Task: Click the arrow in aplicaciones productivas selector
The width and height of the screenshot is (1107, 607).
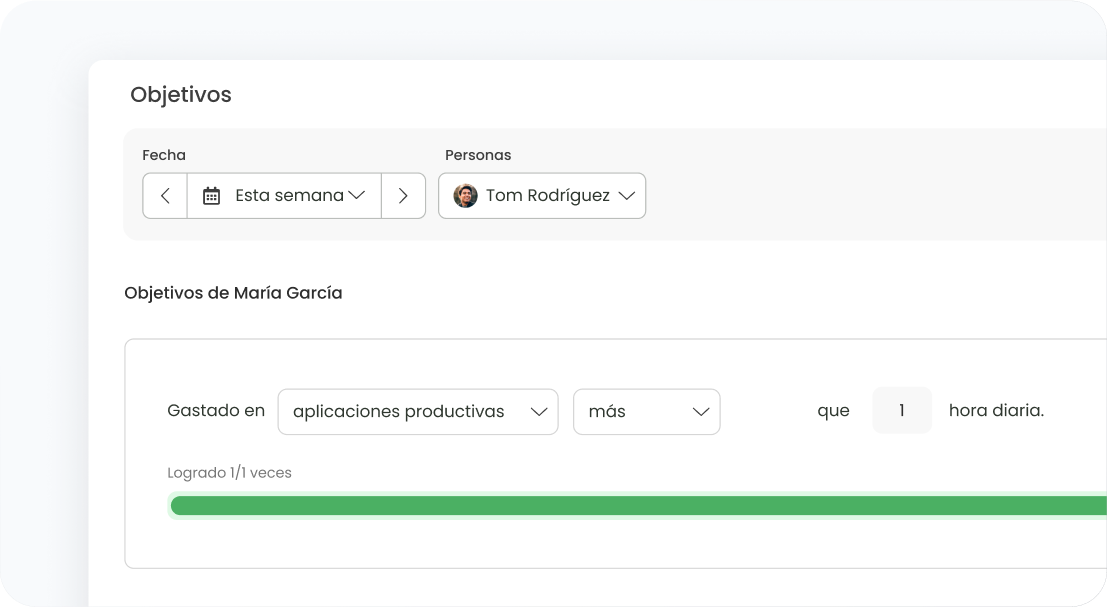Action: pyautogui.click(x=539, y=412)
